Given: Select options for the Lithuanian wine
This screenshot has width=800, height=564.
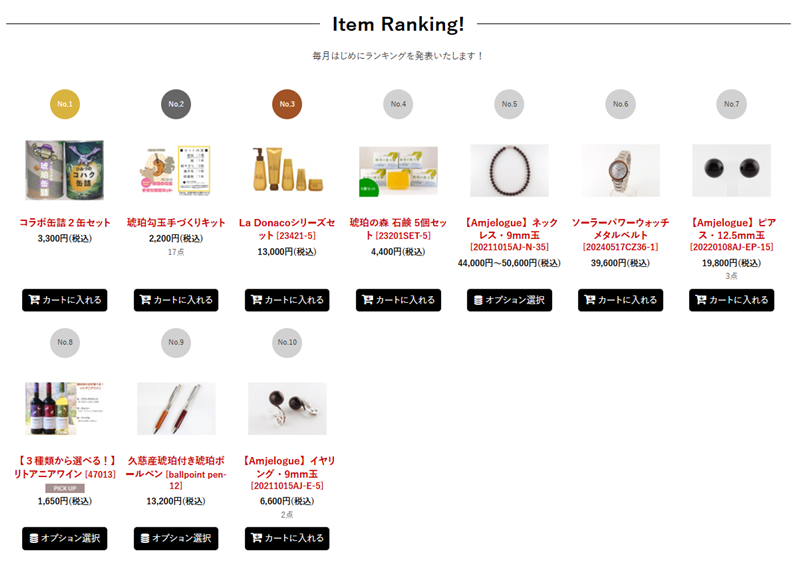Looking at the screenshot, I should [65, 538].
